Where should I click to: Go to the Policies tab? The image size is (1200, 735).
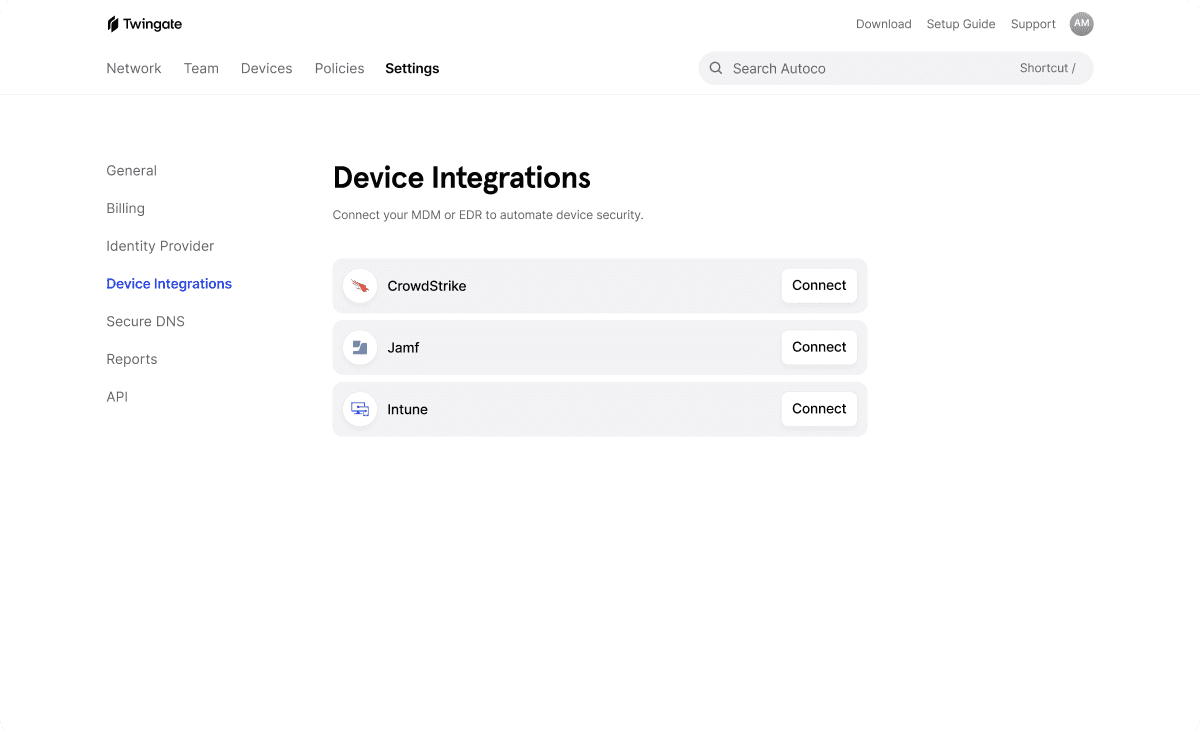coord(340,68)
